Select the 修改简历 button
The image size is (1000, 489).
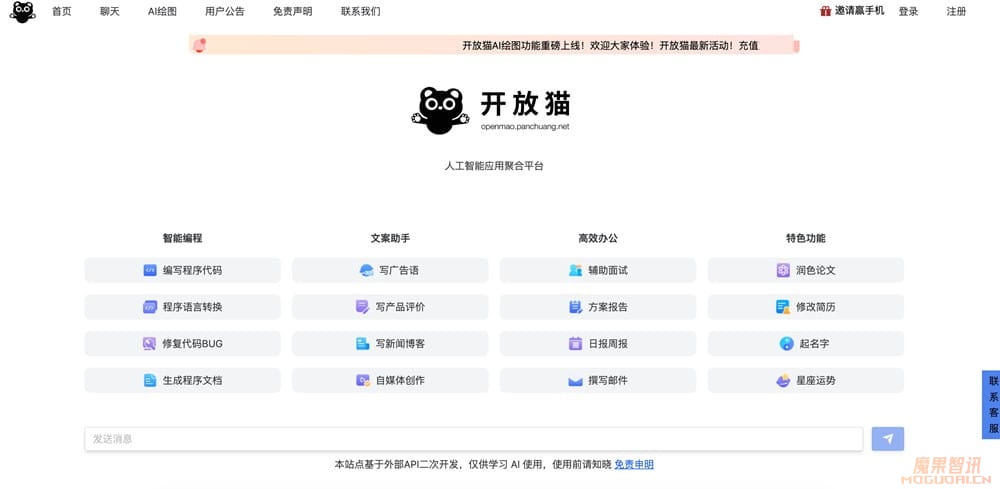tap(806, 307)
